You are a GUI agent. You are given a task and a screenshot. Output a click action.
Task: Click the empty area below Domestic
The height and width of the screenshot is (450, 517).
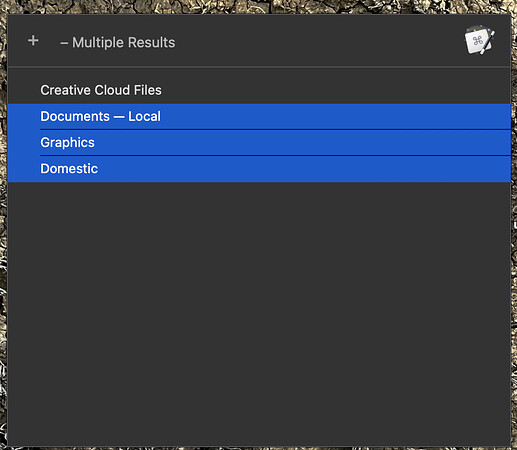pyautogui.click(x=259, y=313)
